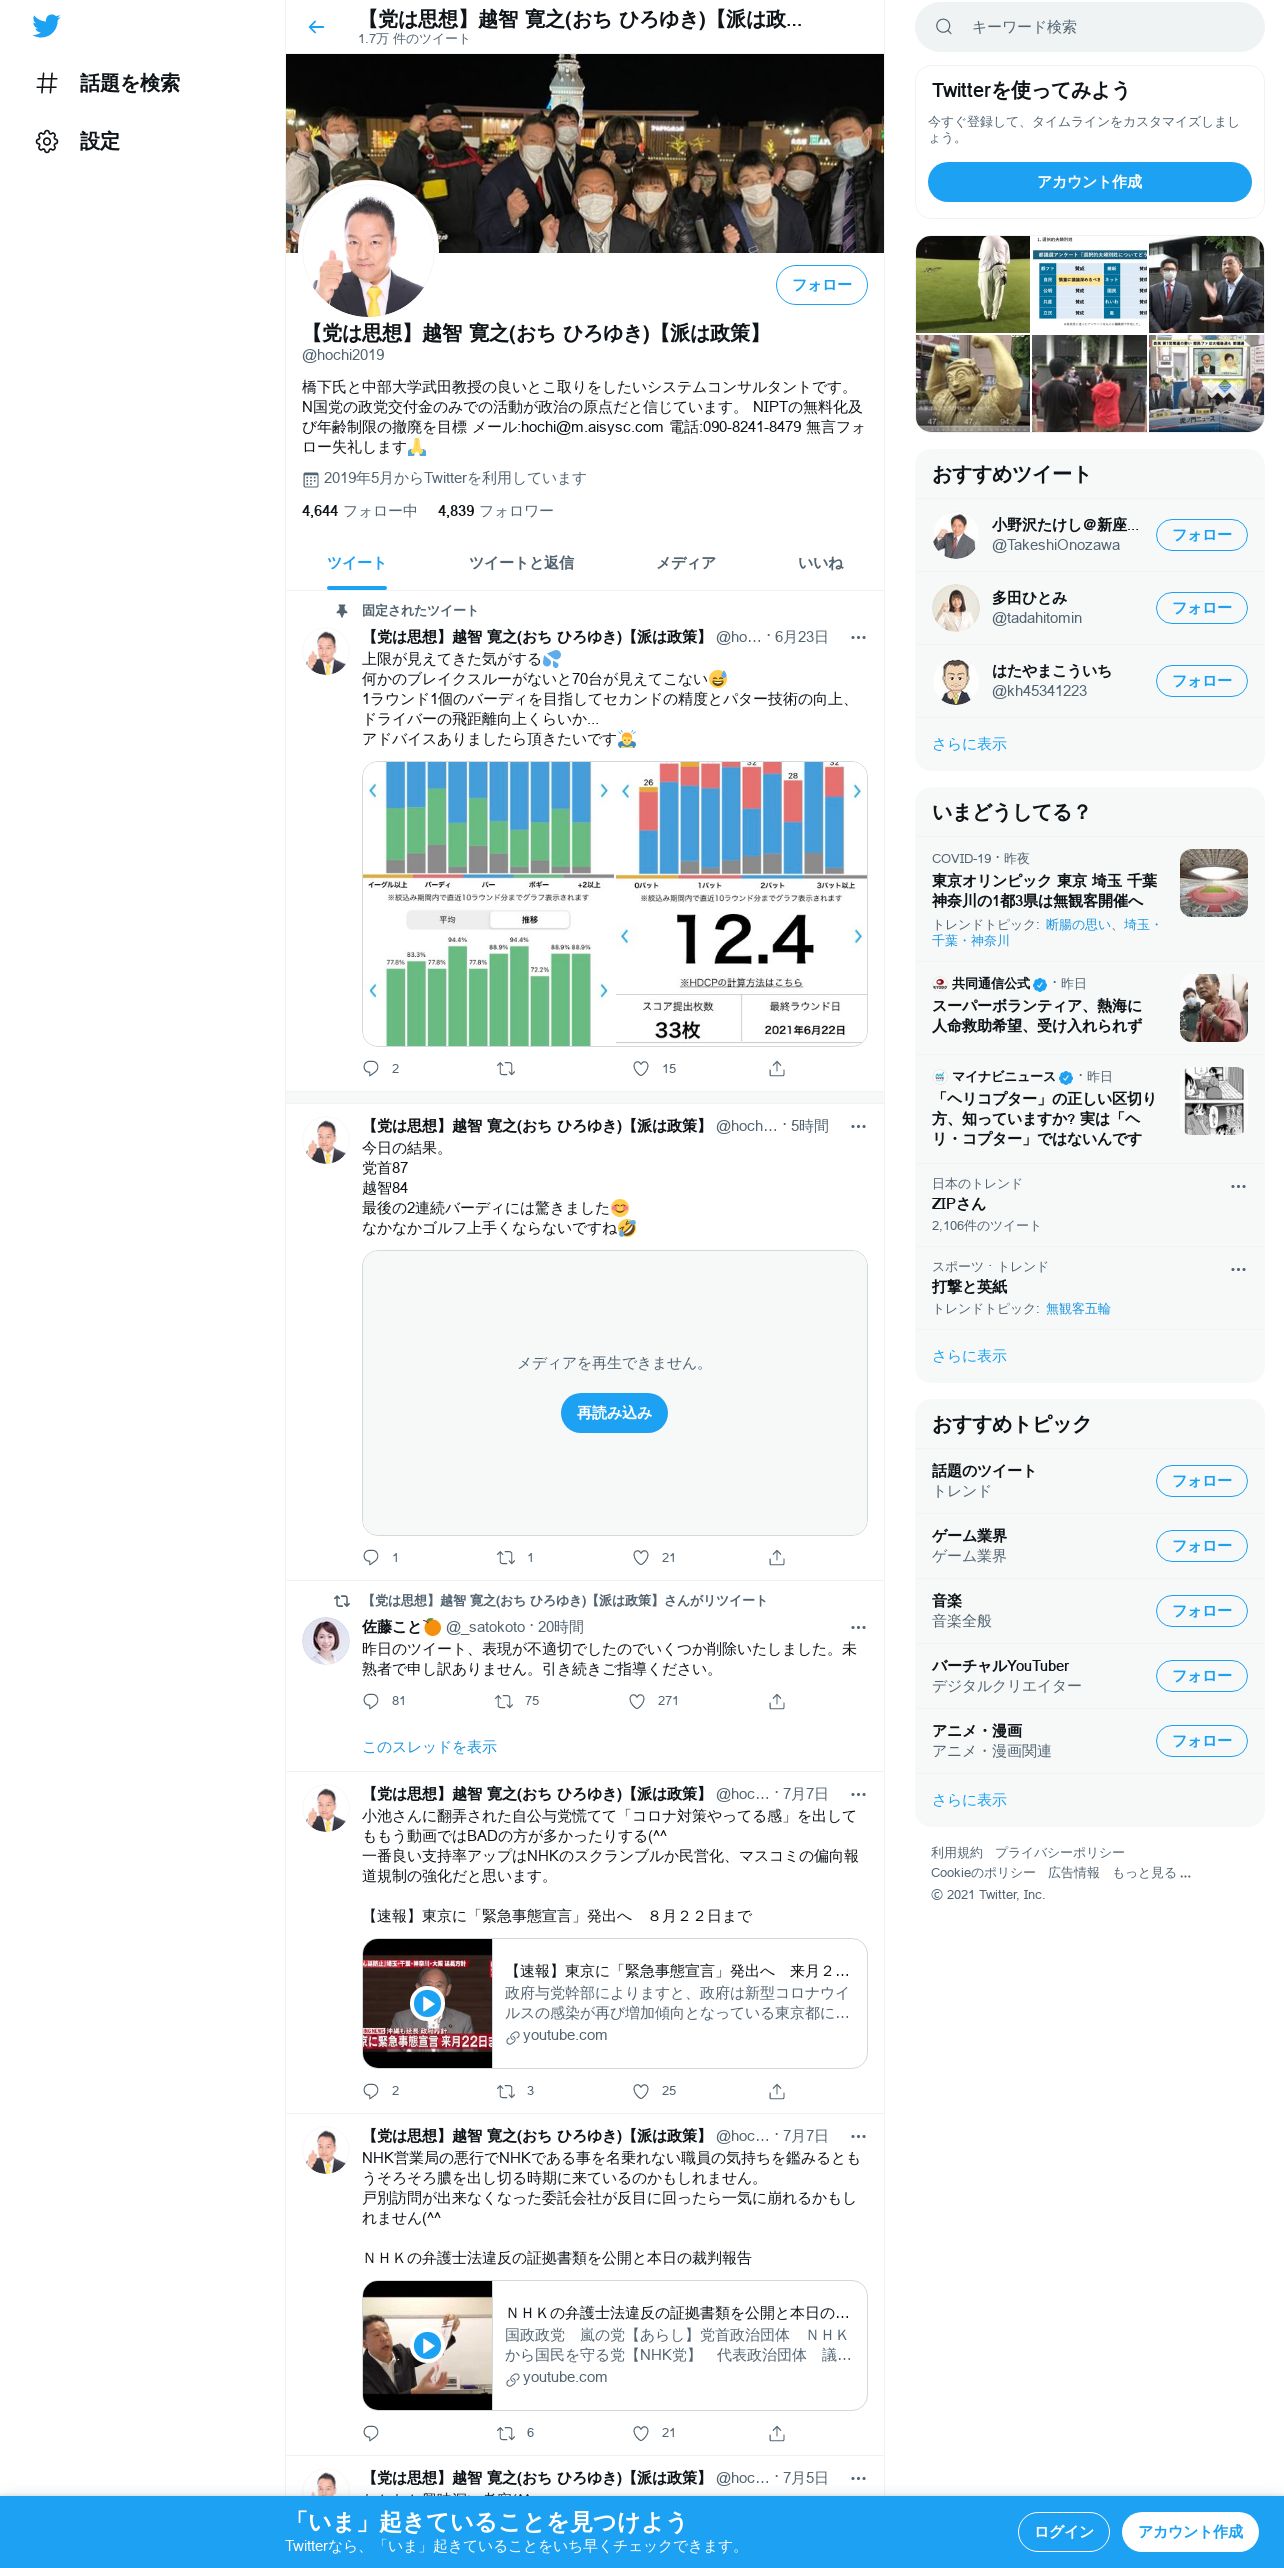The image size is (1284, 2568).
Task: Share the pinned golf stats tweet
Action: coord(777,1068)
